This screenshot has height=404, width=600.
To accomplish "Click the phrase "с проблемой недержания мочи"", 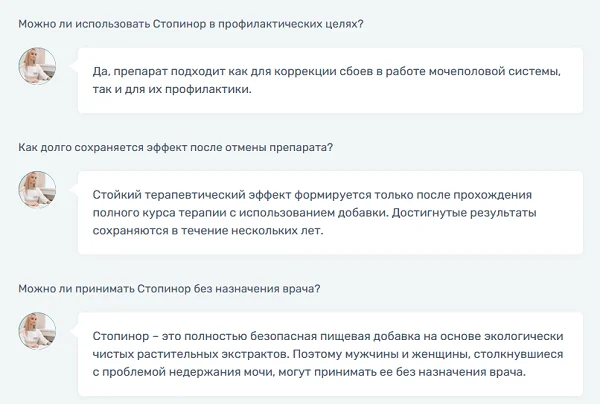I will 185,373.
